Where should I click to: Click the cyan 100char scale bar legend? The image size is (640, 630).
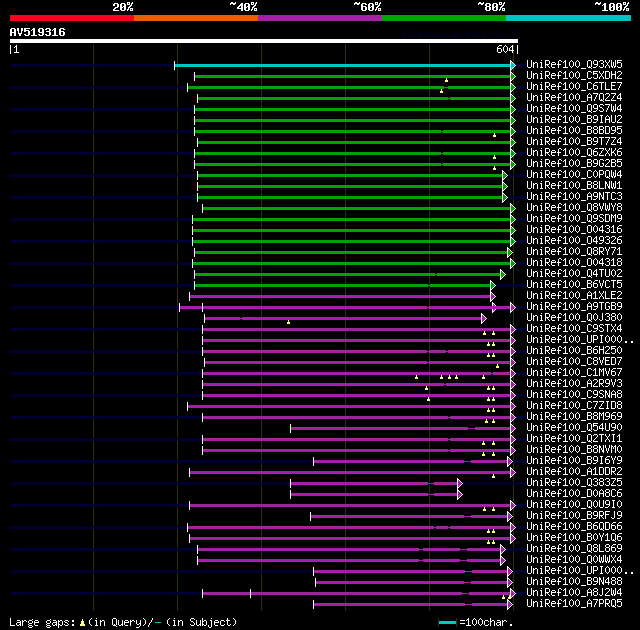(x=447, y=623)
